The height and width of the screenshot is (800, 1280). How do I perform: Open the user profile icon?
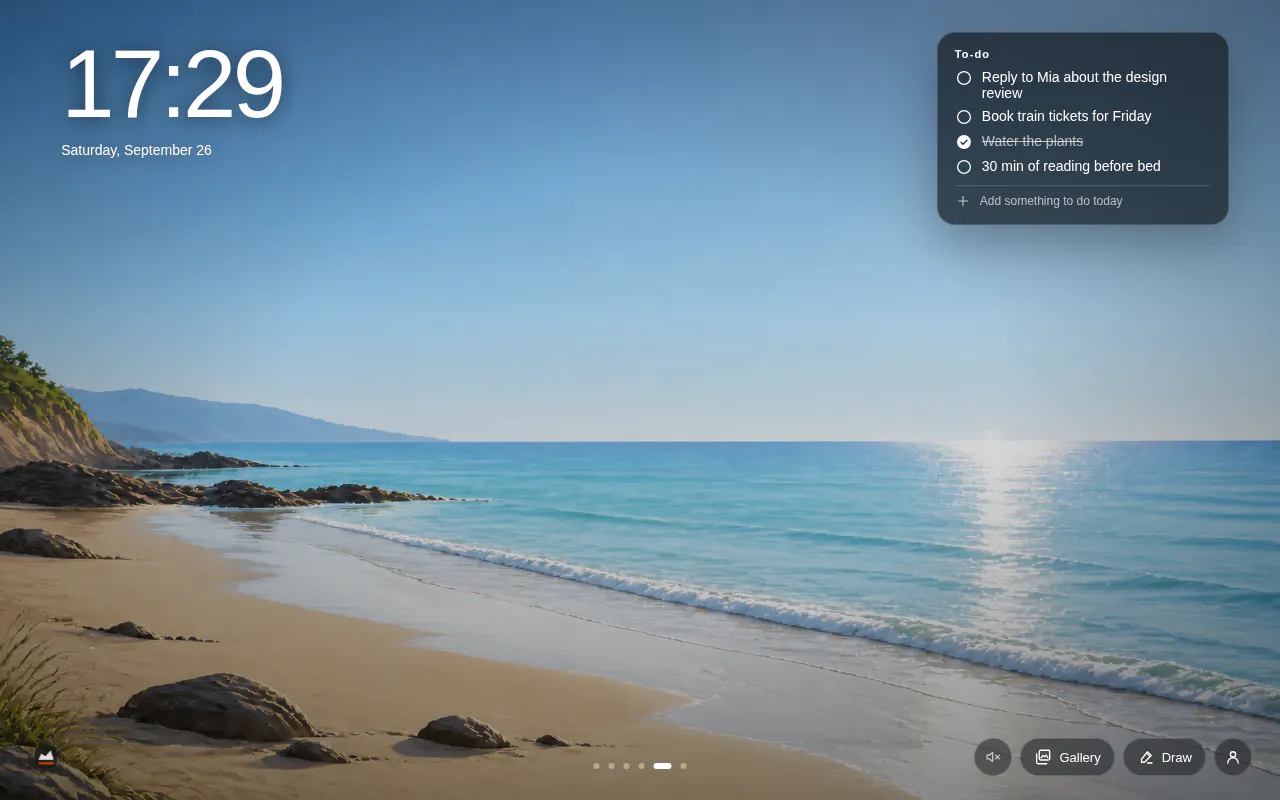tap(1233, 757)
